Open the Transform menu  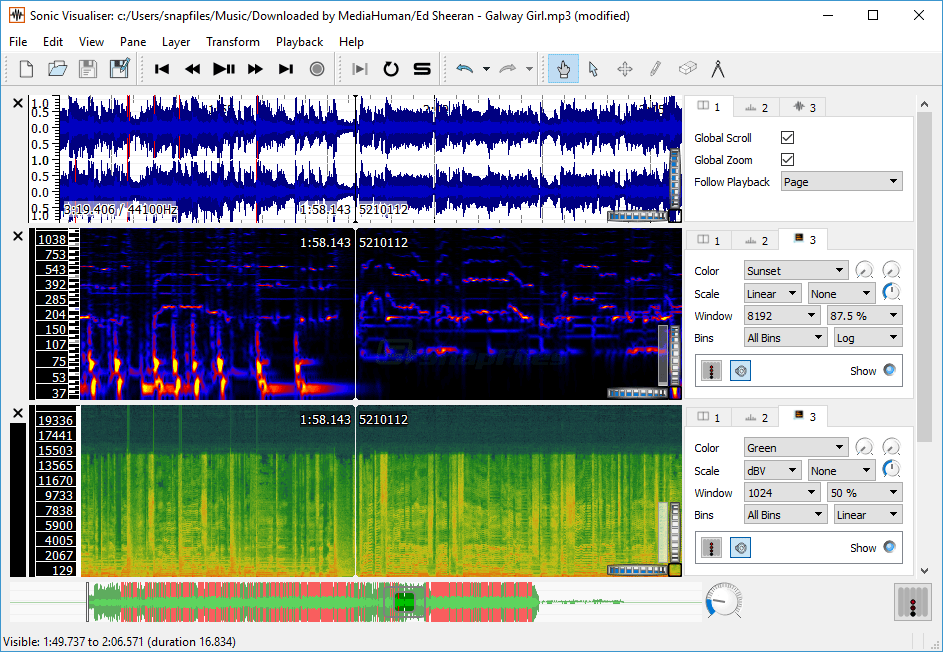[x=233, y=42]
